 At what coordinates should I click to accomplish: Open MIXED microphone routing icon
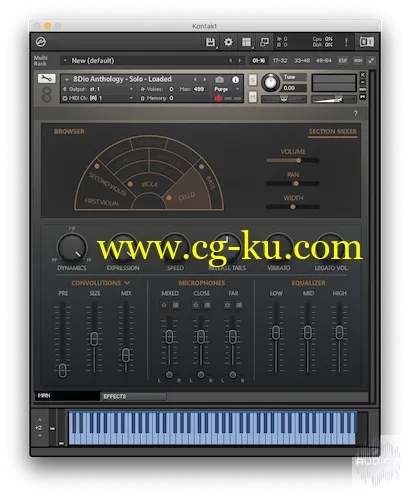pos(175,305)
